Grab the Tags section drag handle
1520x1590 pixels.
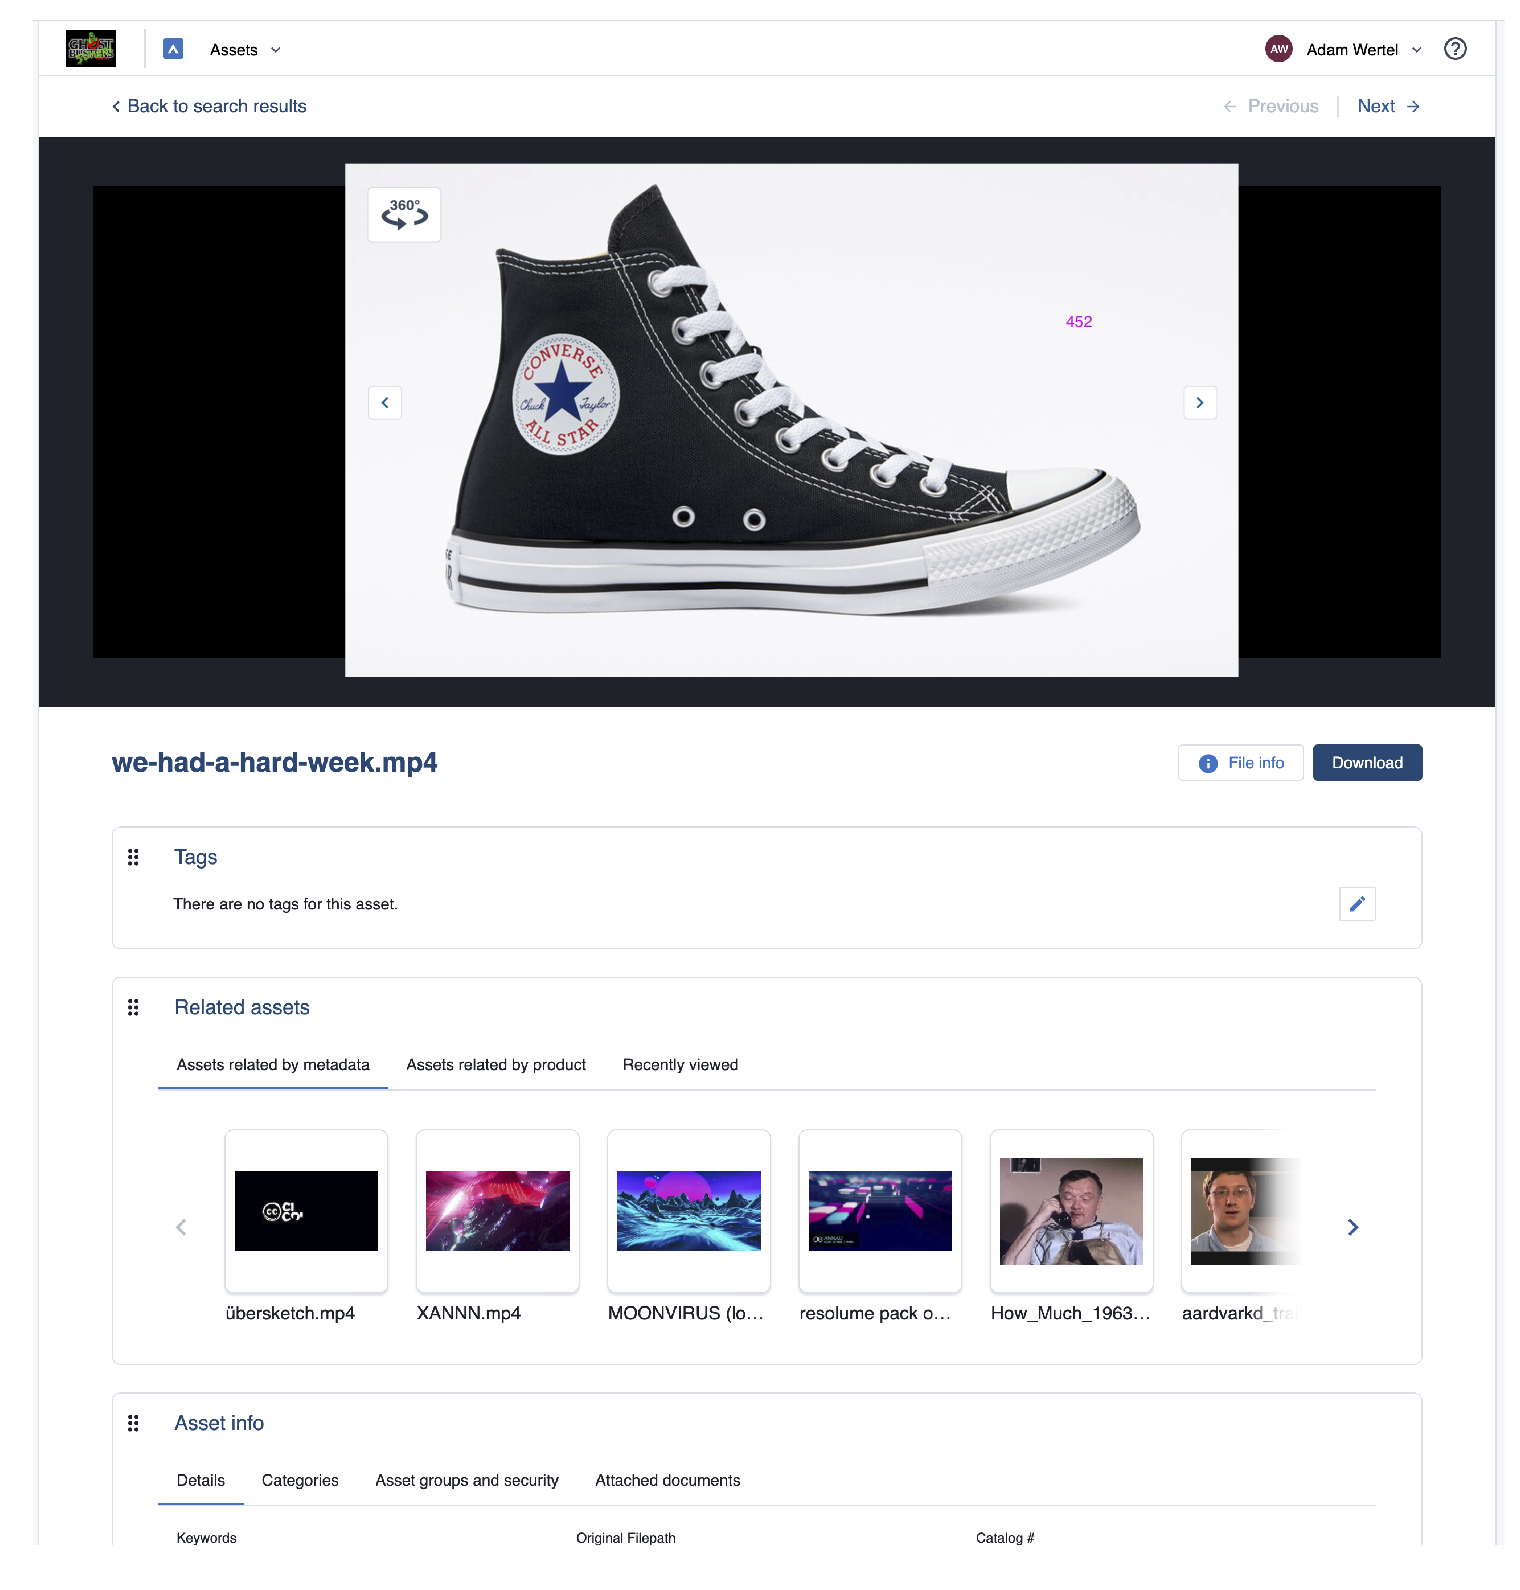[x=133, y=857]
